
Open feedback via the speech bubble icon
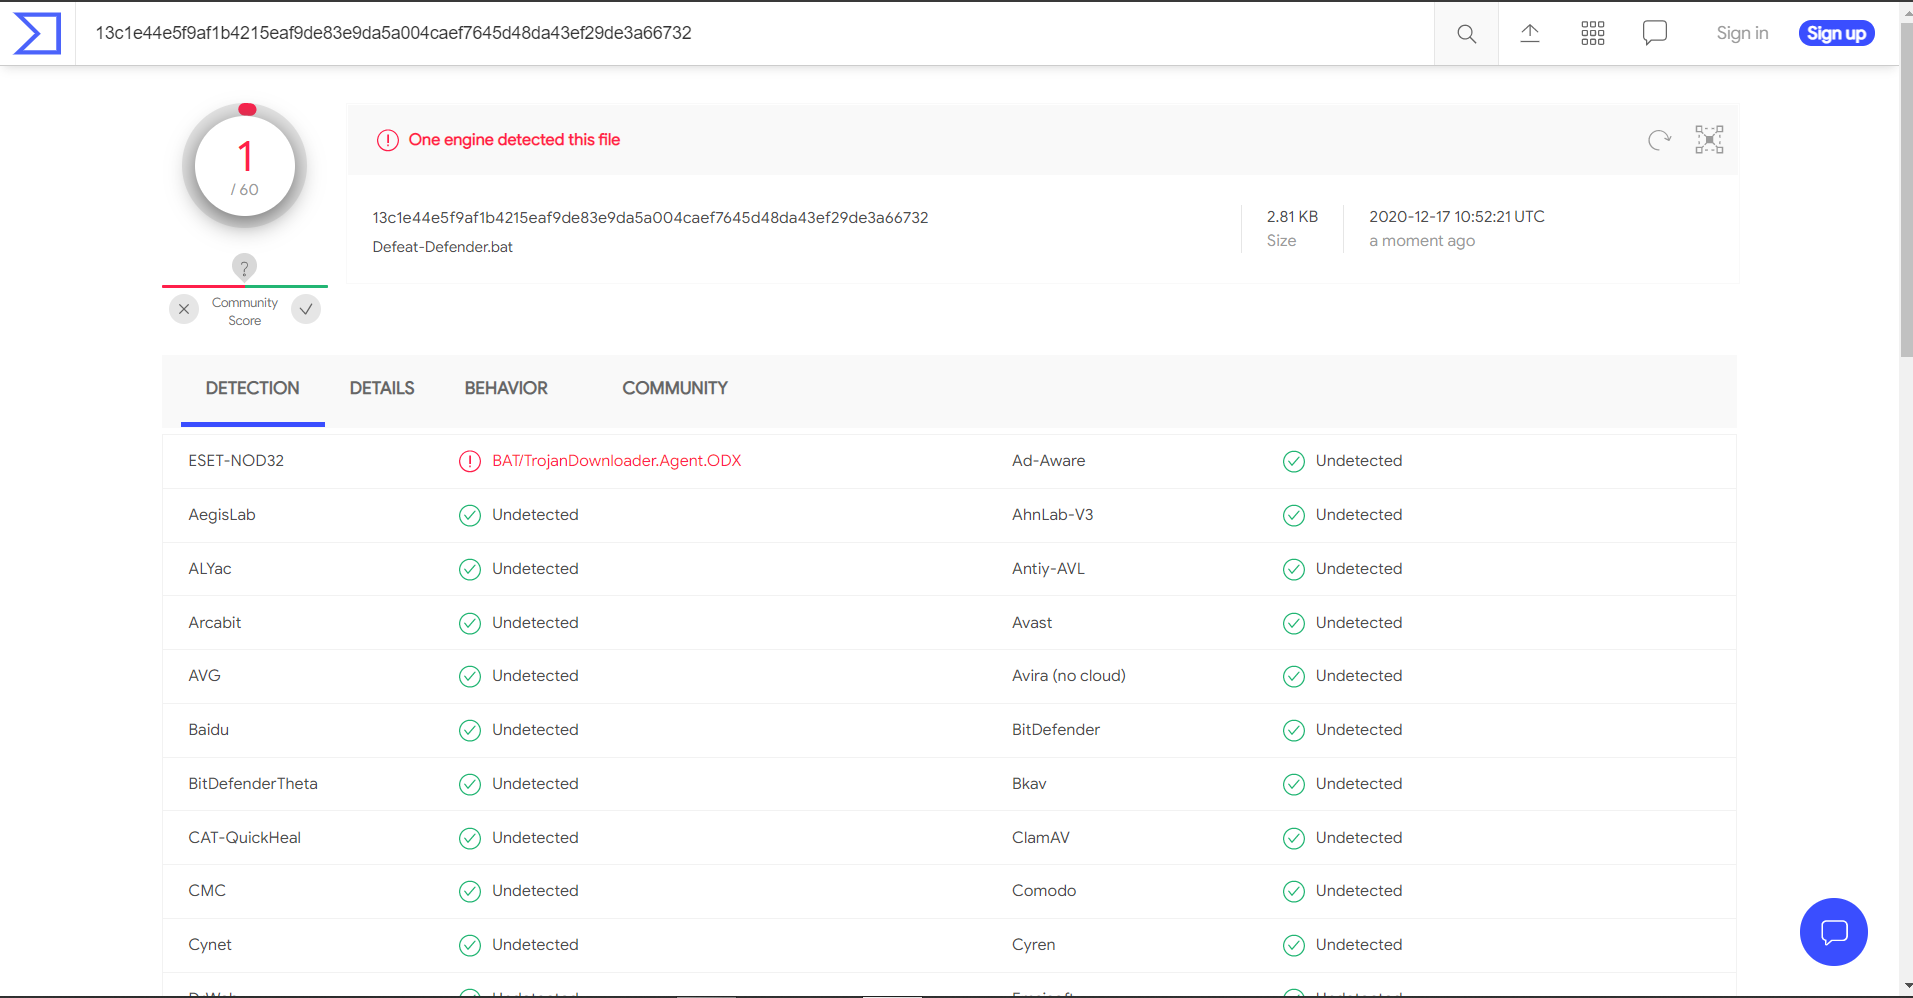(x=1654, y=33)
